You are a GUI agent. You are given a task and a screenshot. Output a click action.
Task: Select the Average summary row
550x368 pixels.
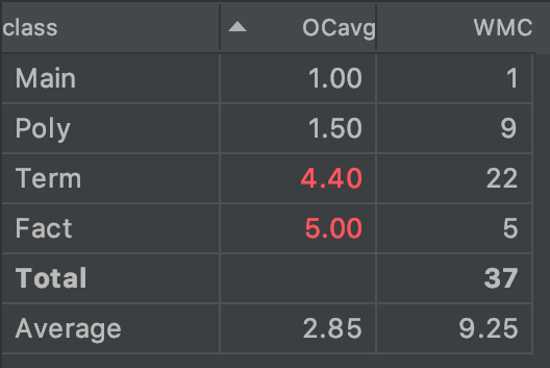tap(267, 328)
